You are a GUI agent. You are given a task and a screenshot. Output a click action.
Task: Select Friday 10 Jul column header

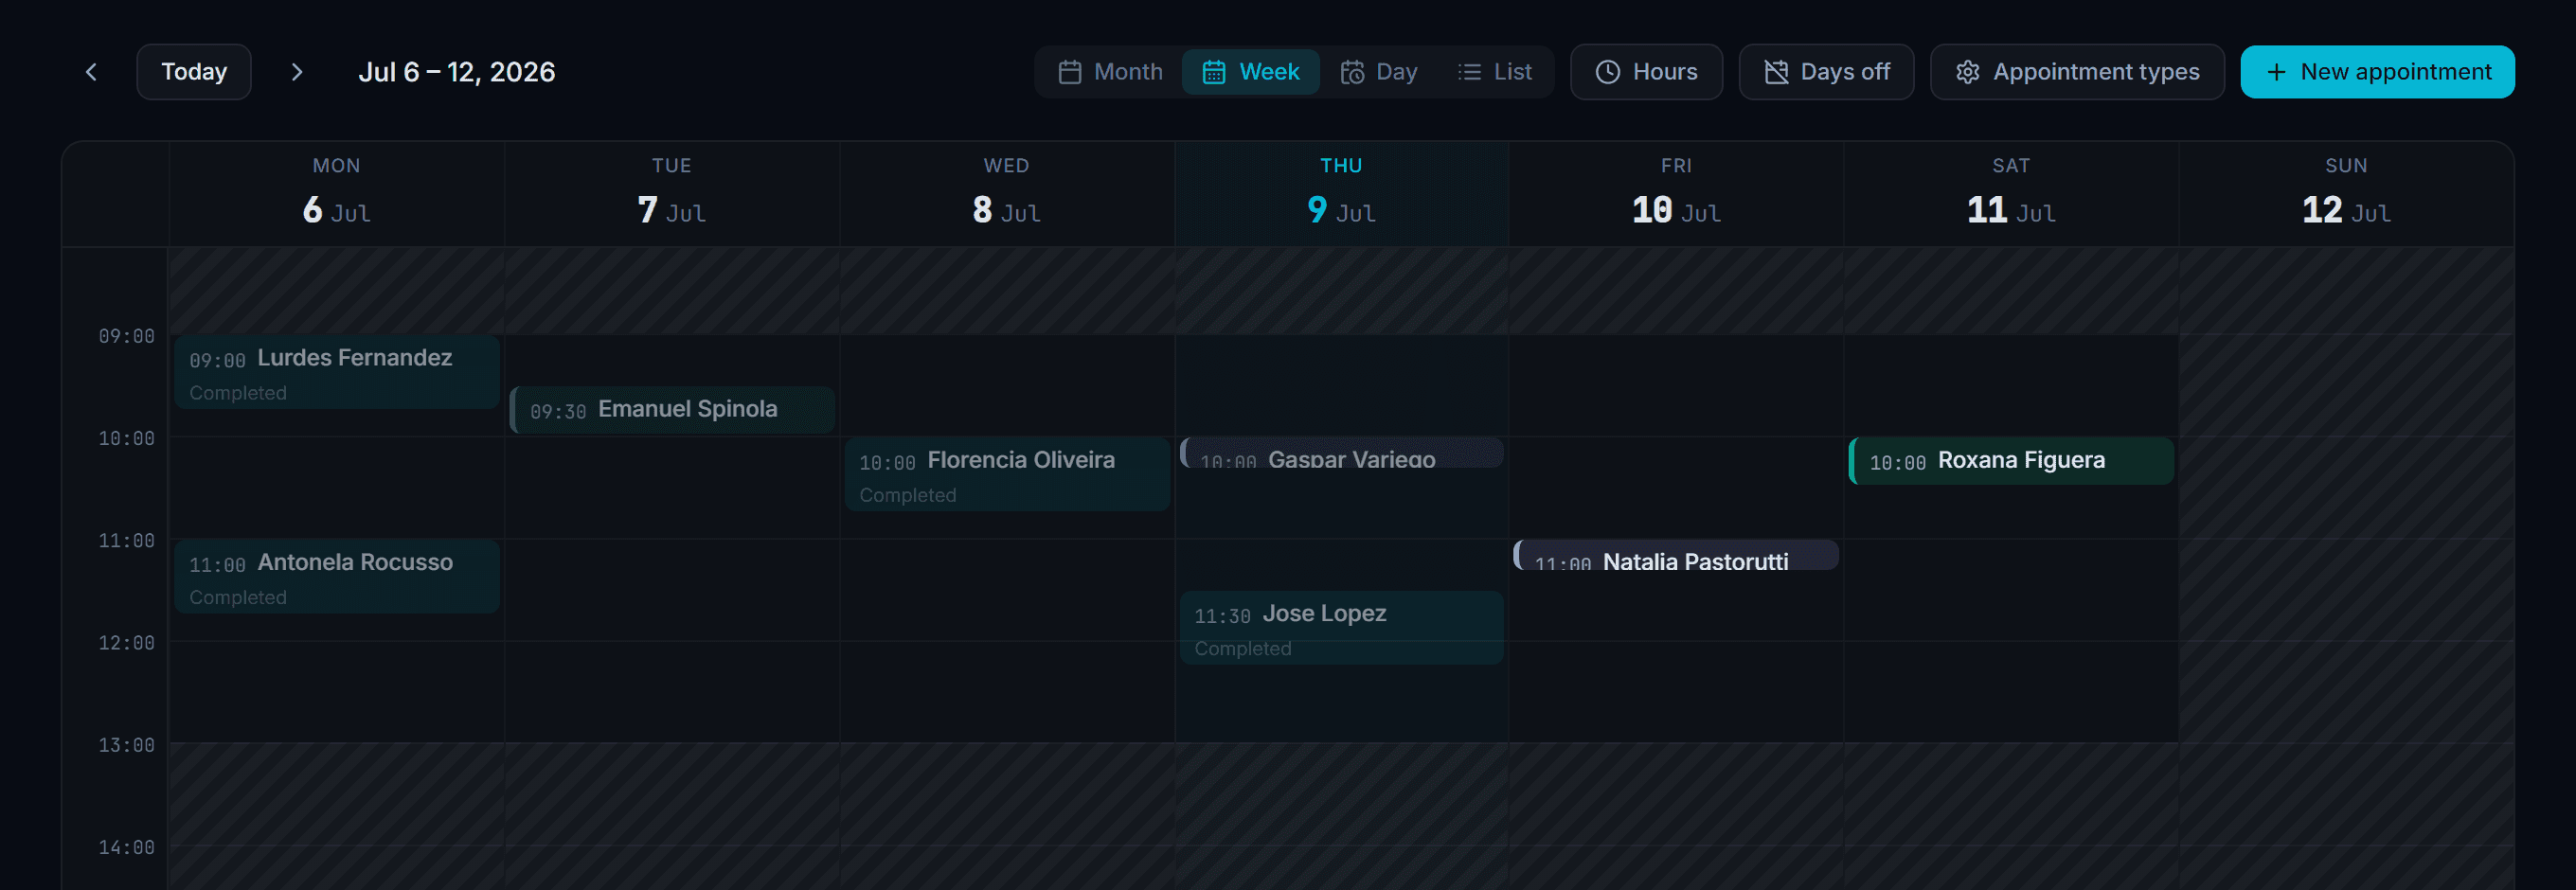(1676, 194)
